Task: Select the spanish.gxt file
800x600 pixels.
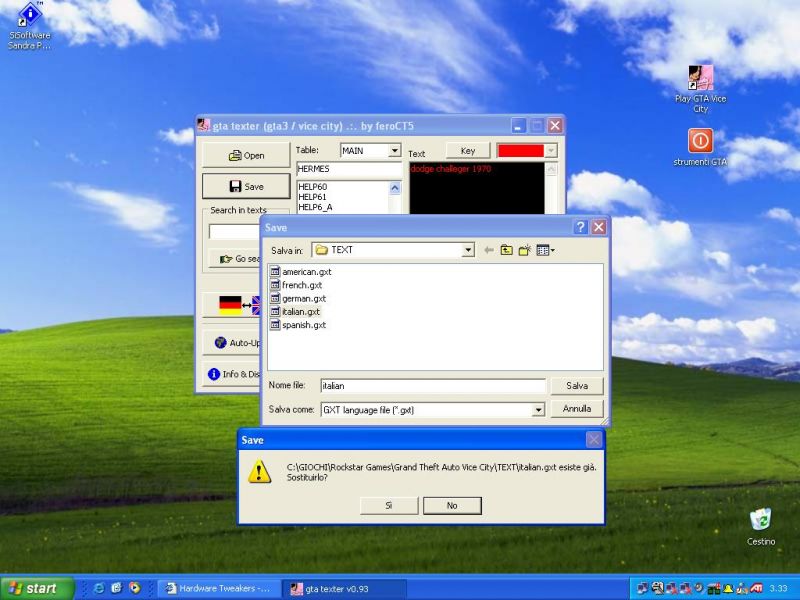Action: [x=298, y=324]
